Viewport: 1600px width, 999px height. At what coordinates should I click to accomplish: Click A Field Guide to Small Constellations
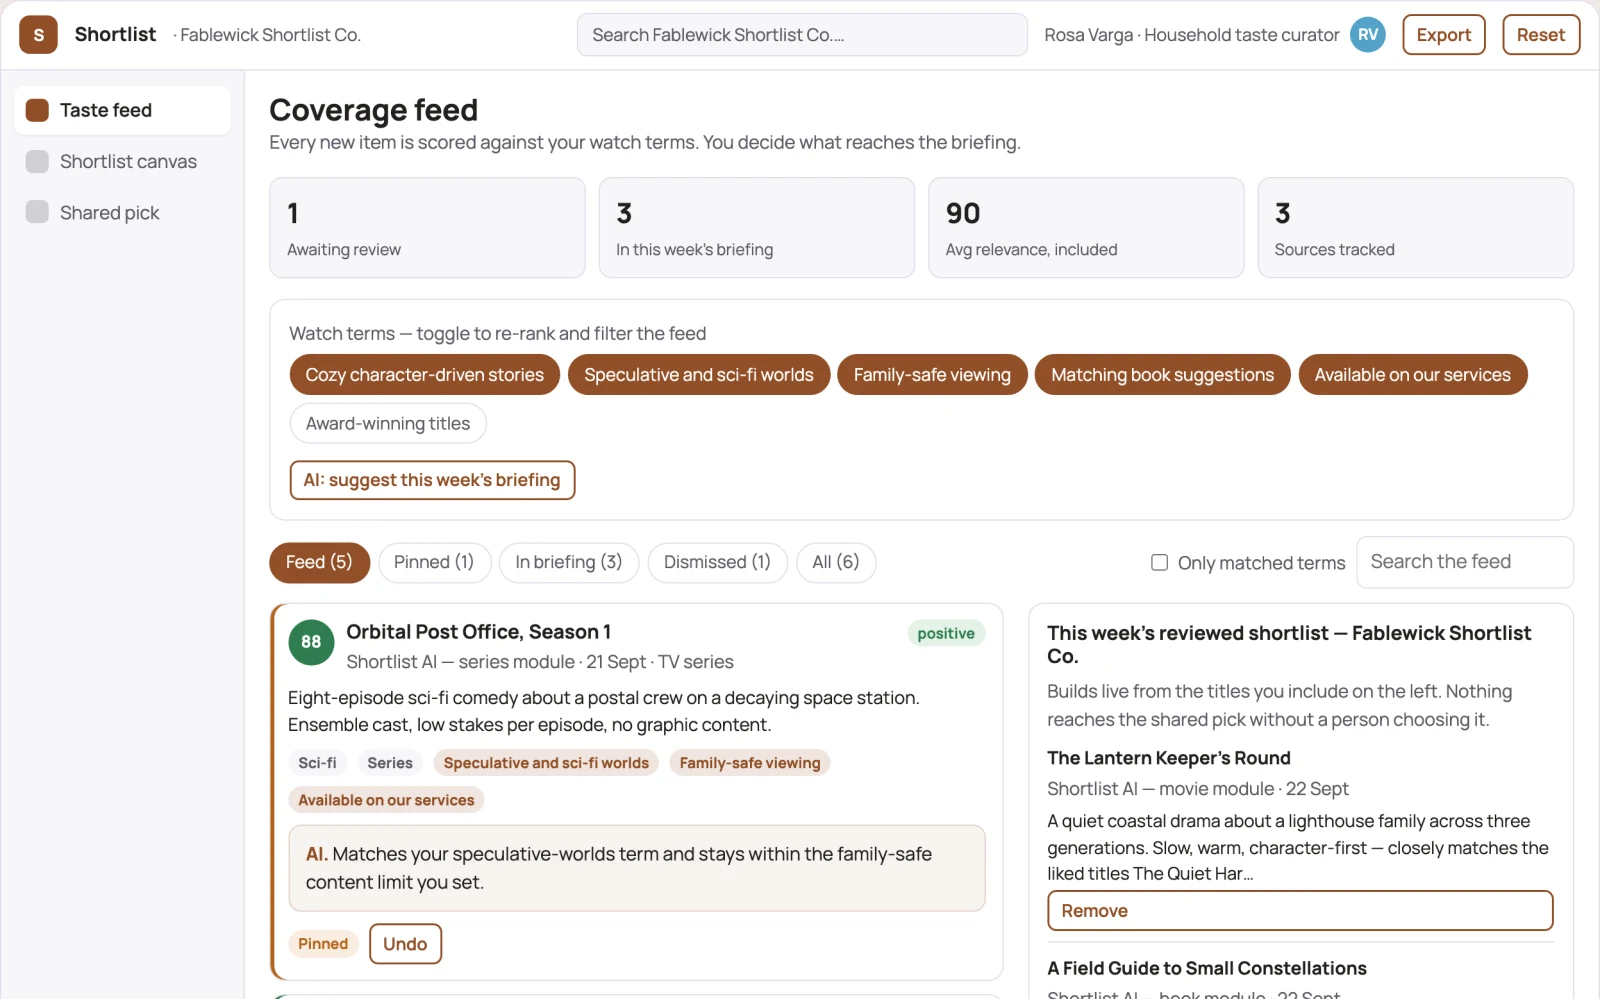pyautogui.click(x=1207, y=968)
